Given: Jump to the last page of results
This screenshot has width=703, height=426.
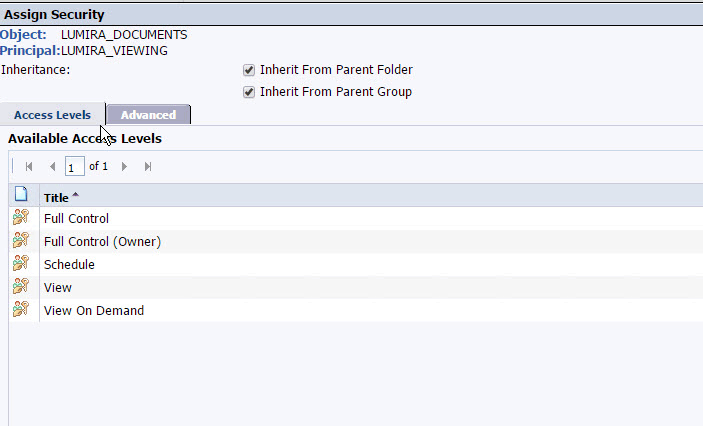Looking at the screenshot, I should [148, 166].
